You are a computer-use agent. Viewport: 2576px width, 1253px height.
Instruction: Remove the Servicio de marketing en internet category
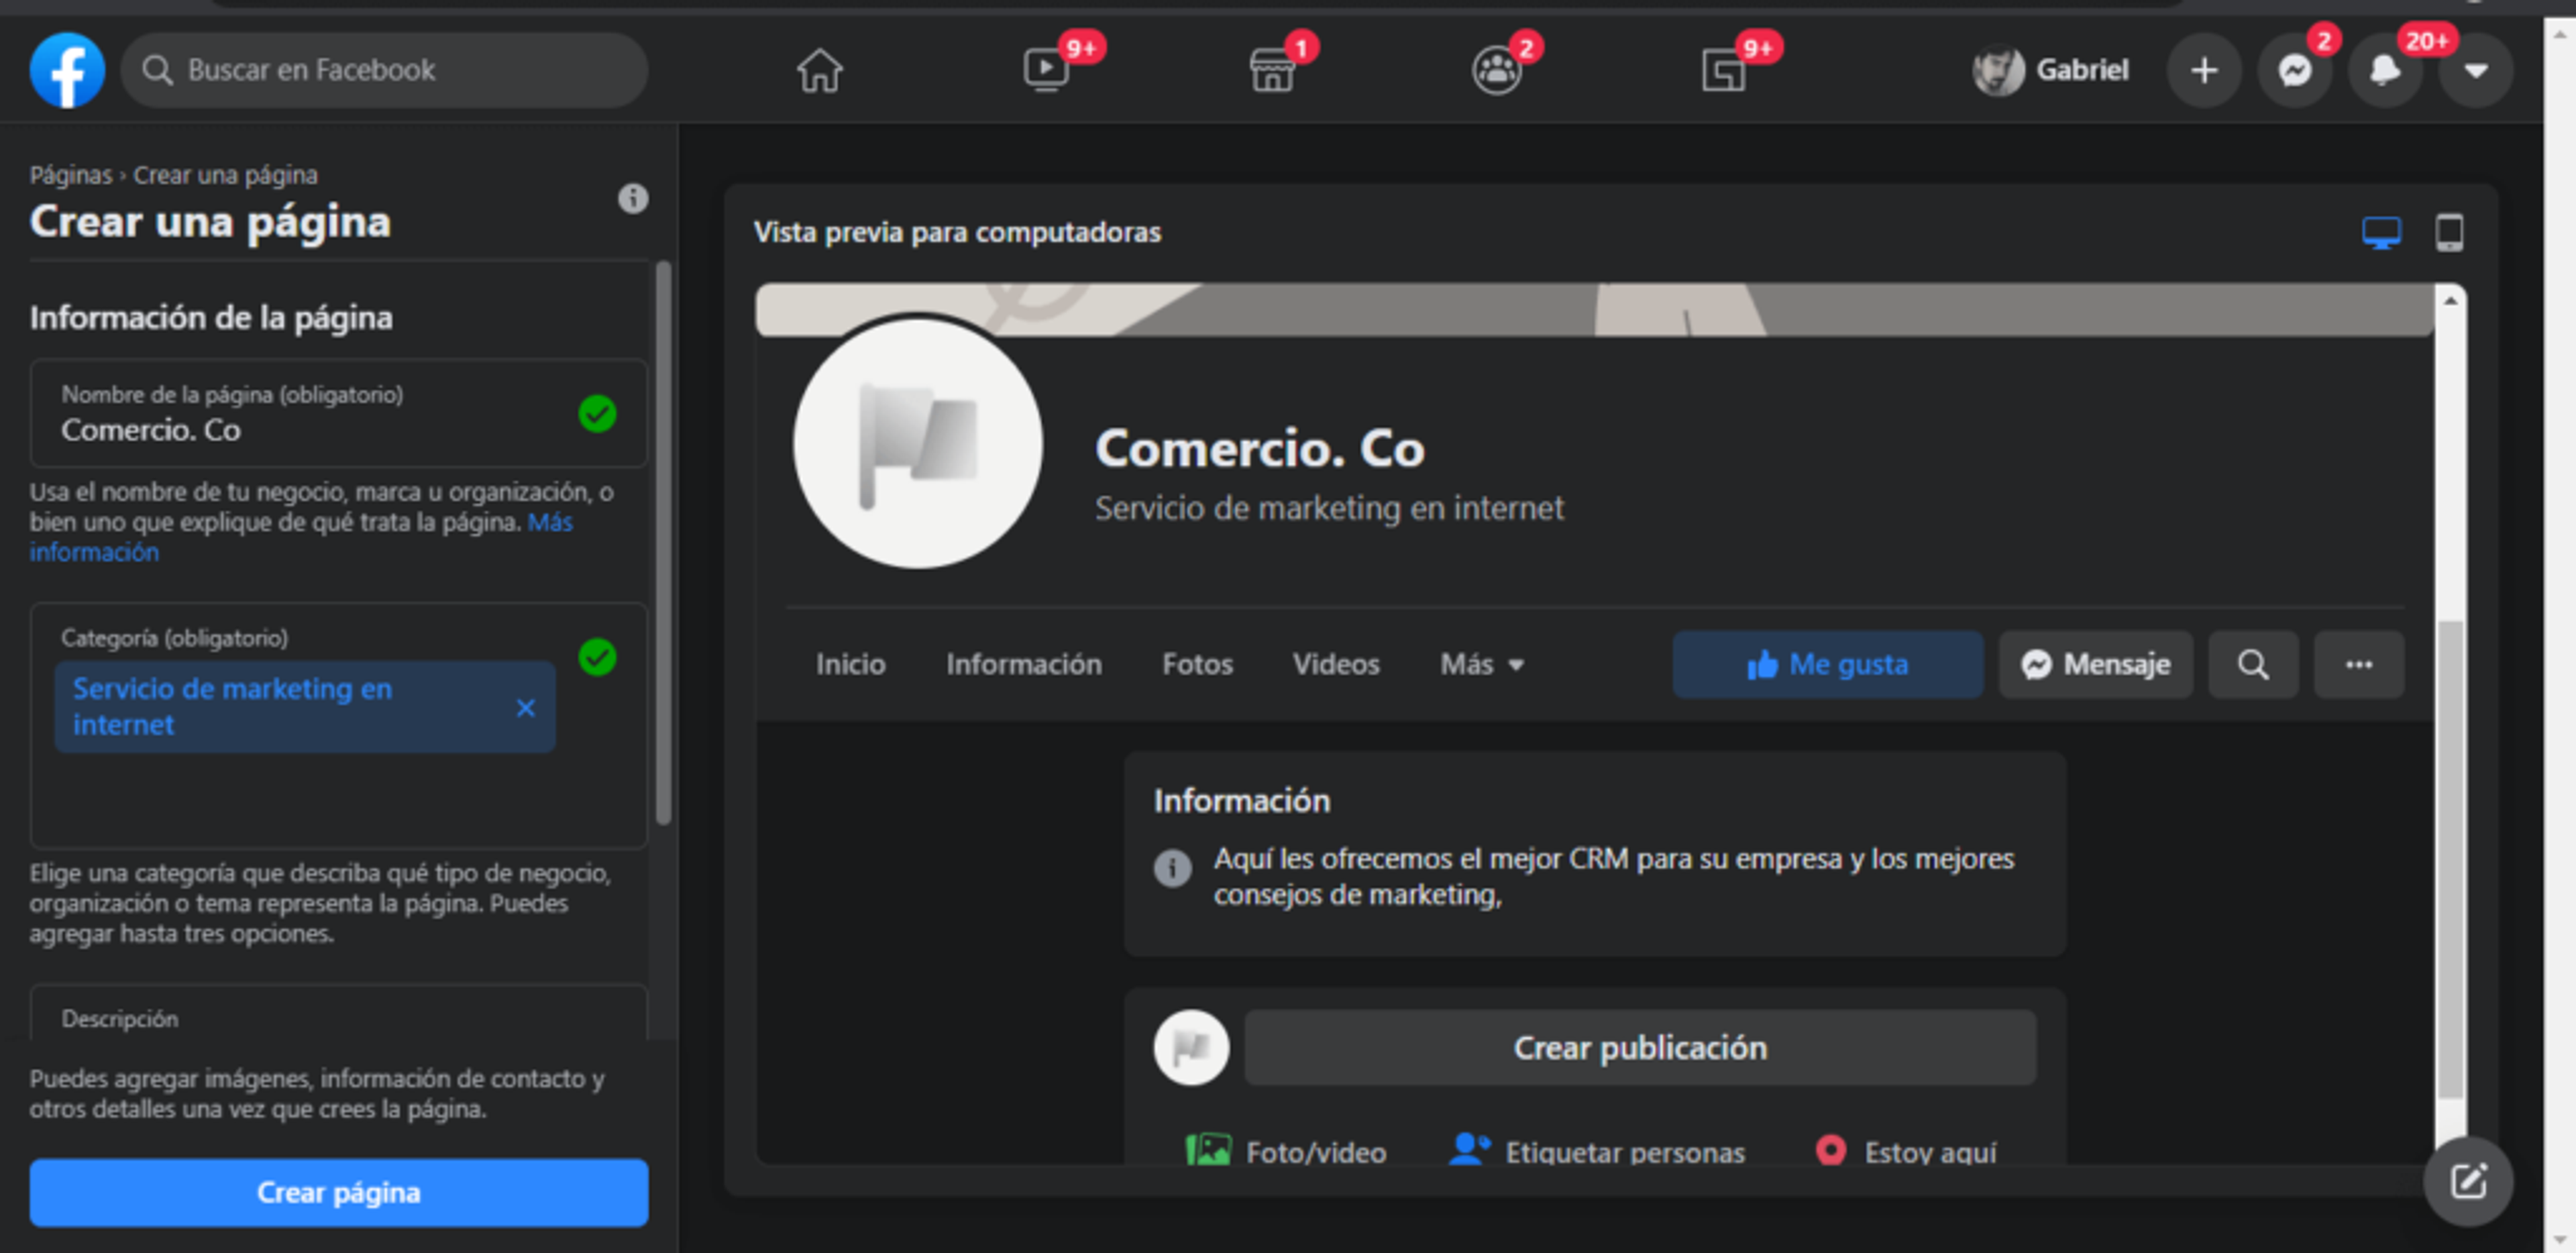(x=525, y=708)
